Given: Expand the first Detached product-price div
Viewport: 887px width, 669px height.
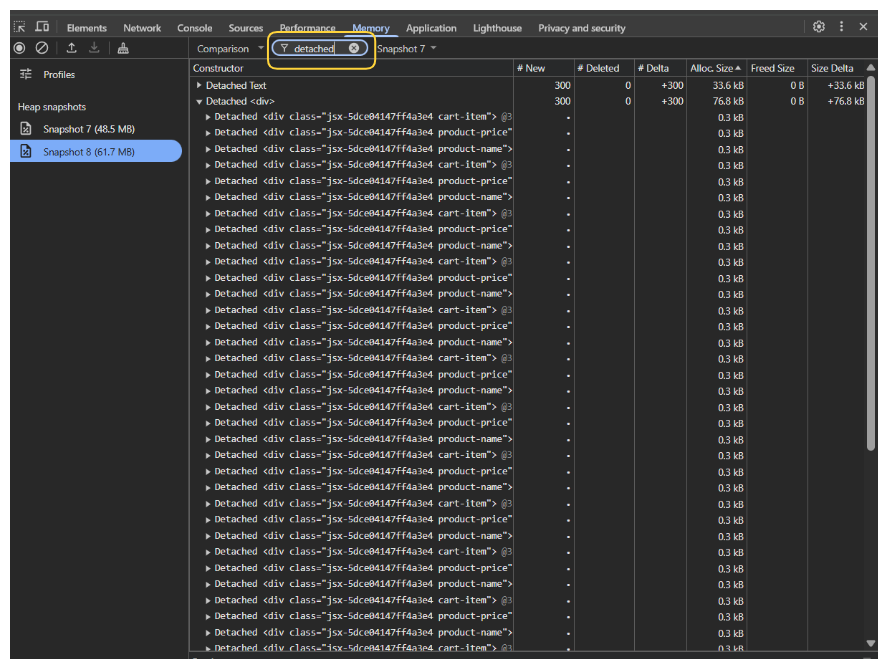Looking at the screenshot, I should pyautogui.click(x=208, y=133).
